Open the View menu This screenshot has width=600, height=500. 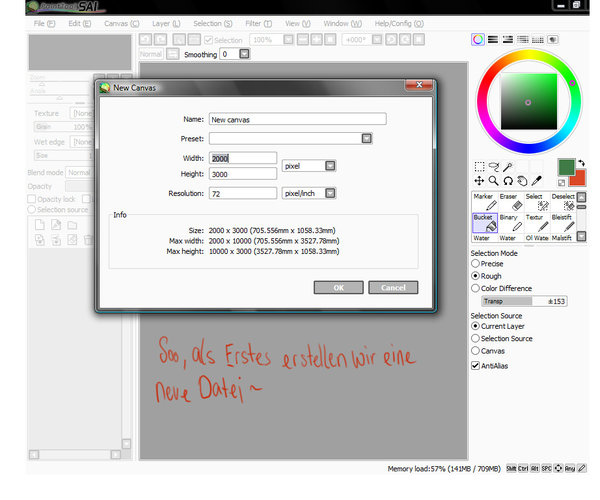pyautogui.click(x=298, y=23)
